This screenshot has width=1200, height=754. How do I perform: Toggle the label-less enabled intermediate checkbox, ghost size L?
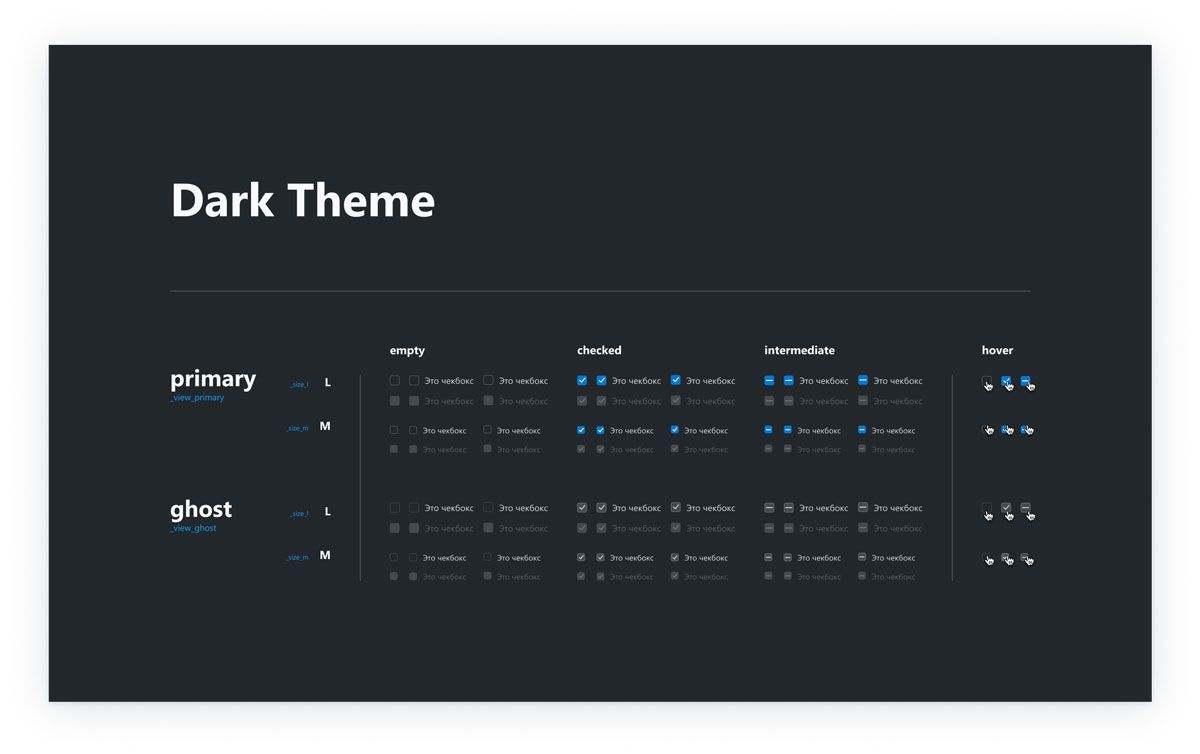769,508
